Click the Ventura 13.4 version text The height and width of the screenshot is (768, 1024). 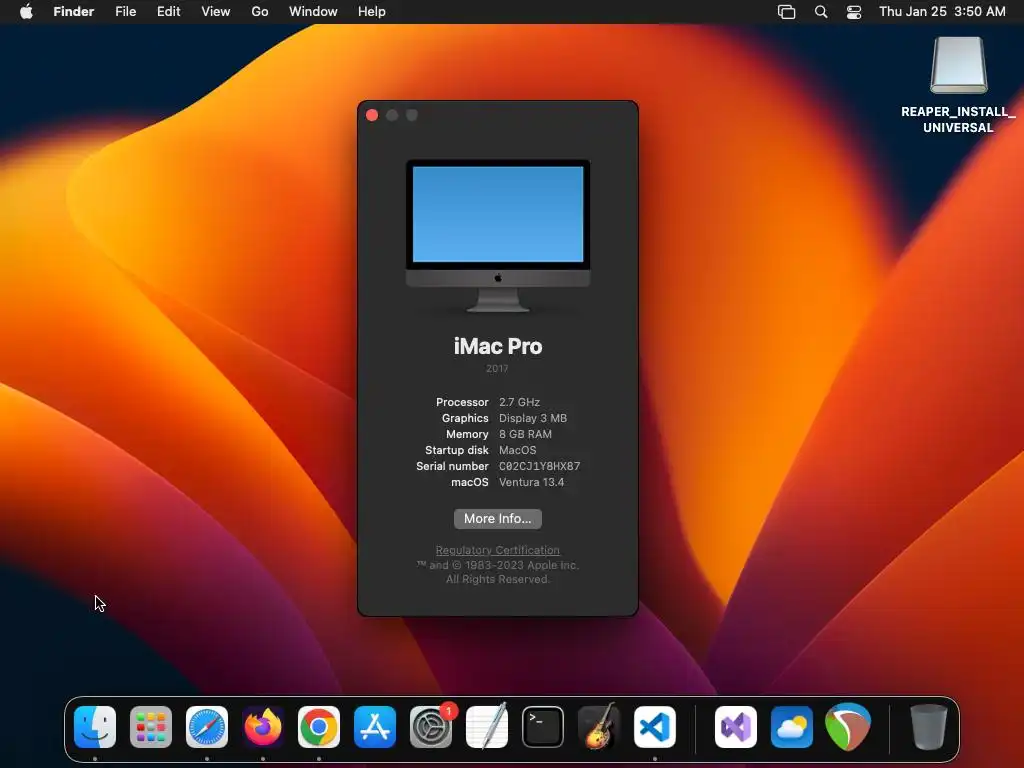532,482
